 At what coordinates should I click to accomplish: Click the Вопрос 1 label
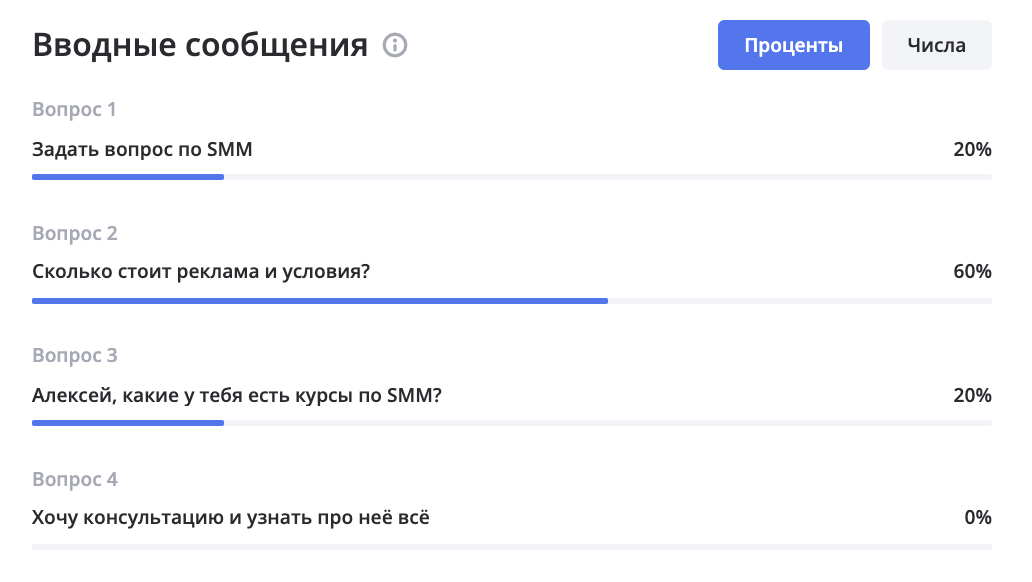(x=74, y=109)
